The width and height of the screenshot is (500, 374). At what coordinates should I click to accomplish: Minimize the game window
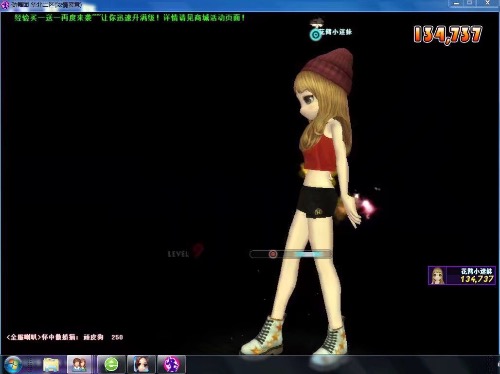click(456, 3)
